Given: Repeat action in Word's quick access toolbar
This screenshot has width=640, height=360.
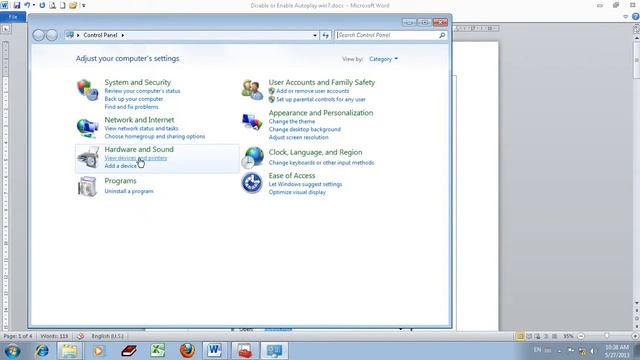Looking at the screenshot, I should (x=42, y=5).
